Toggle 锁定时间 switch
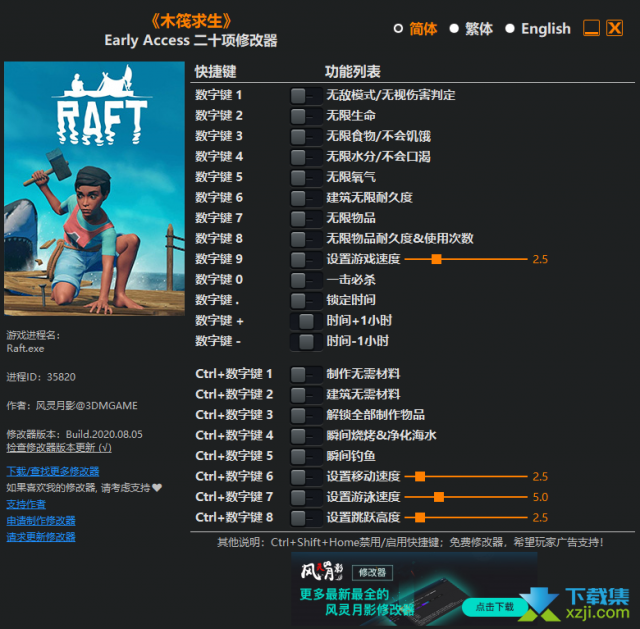The width and height of the screenshot is (640, 629). pyautogui.click(x=306, y=301)
